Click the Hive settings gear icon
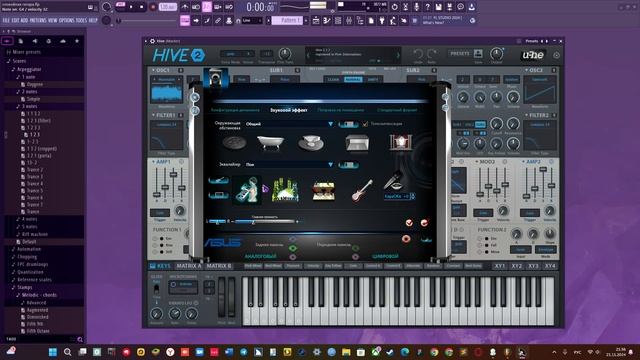 (x=556, y=55)
